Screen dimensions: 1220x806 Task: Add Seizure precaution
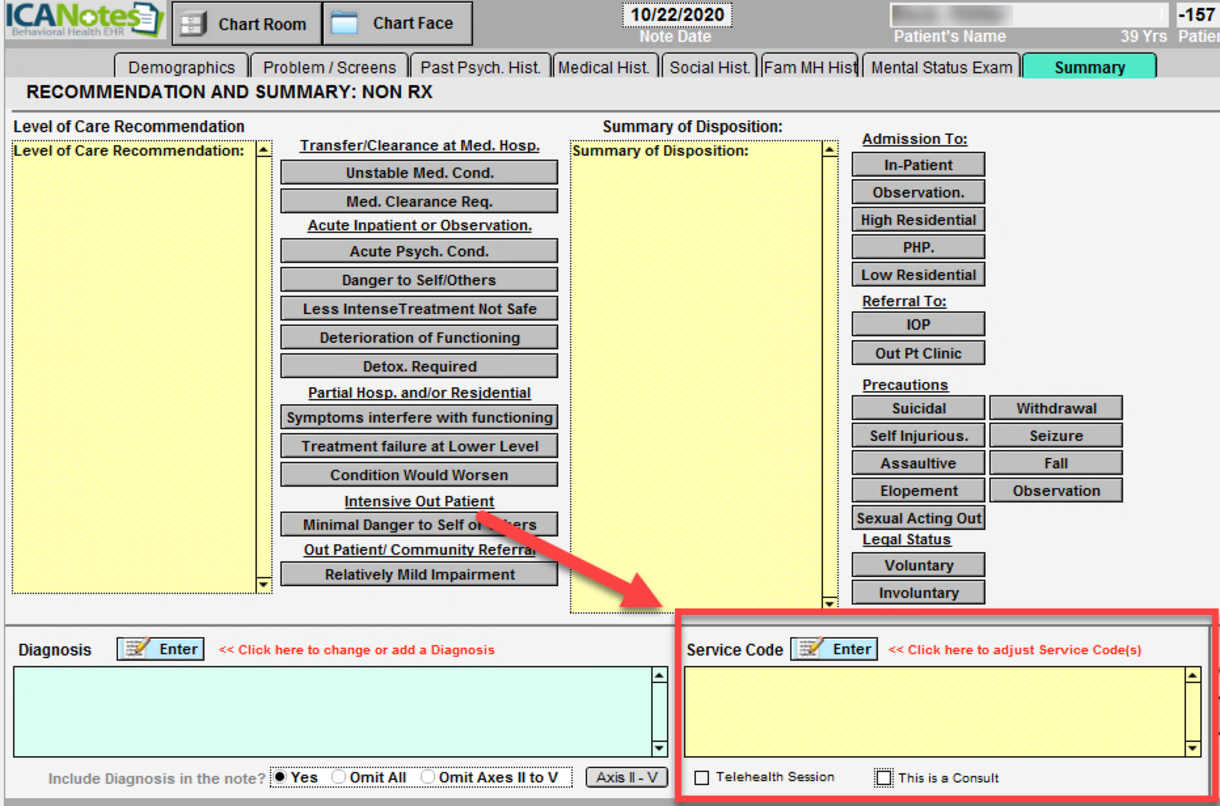[1056, 436]
